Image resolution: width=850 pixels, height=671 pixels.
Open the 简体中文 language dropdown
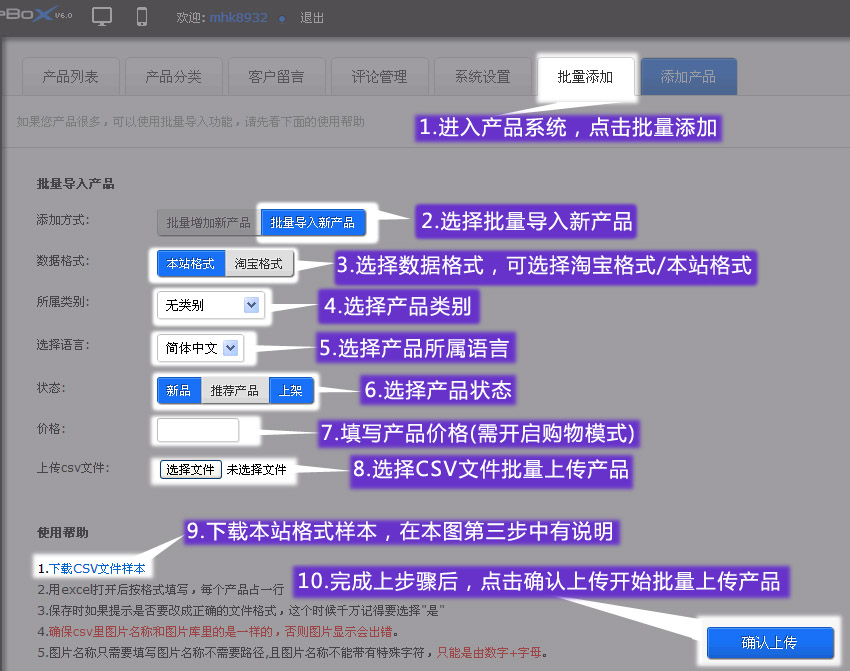199,348
